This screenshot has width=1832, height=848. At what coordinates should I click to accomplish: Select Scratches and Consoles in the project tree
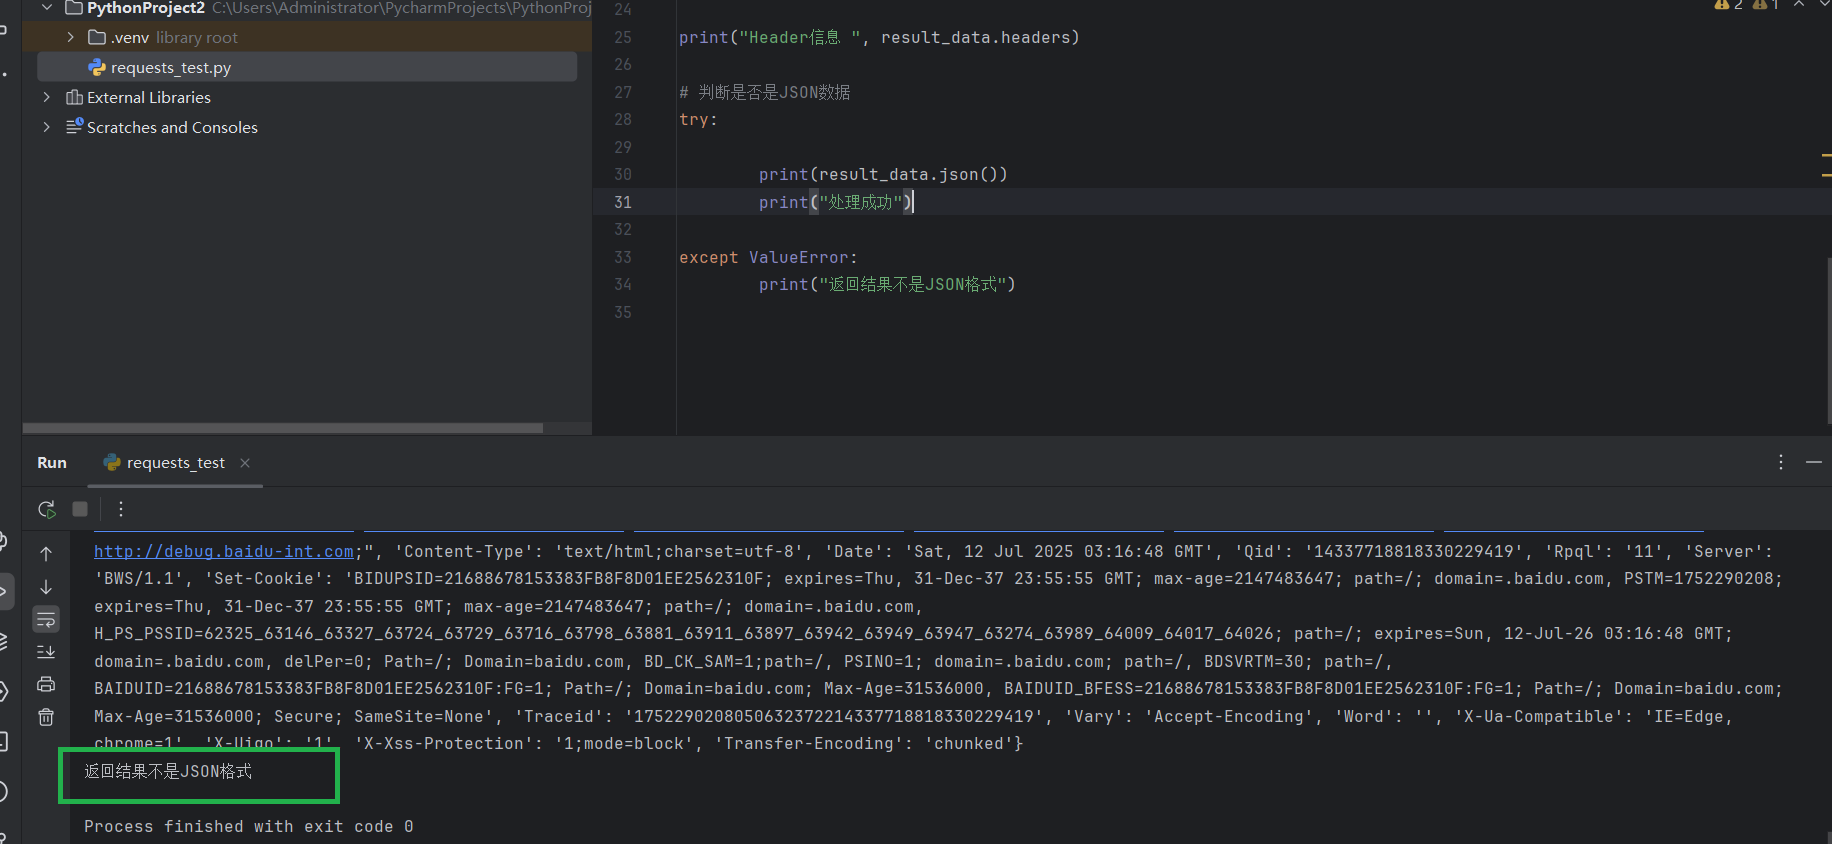172,127
